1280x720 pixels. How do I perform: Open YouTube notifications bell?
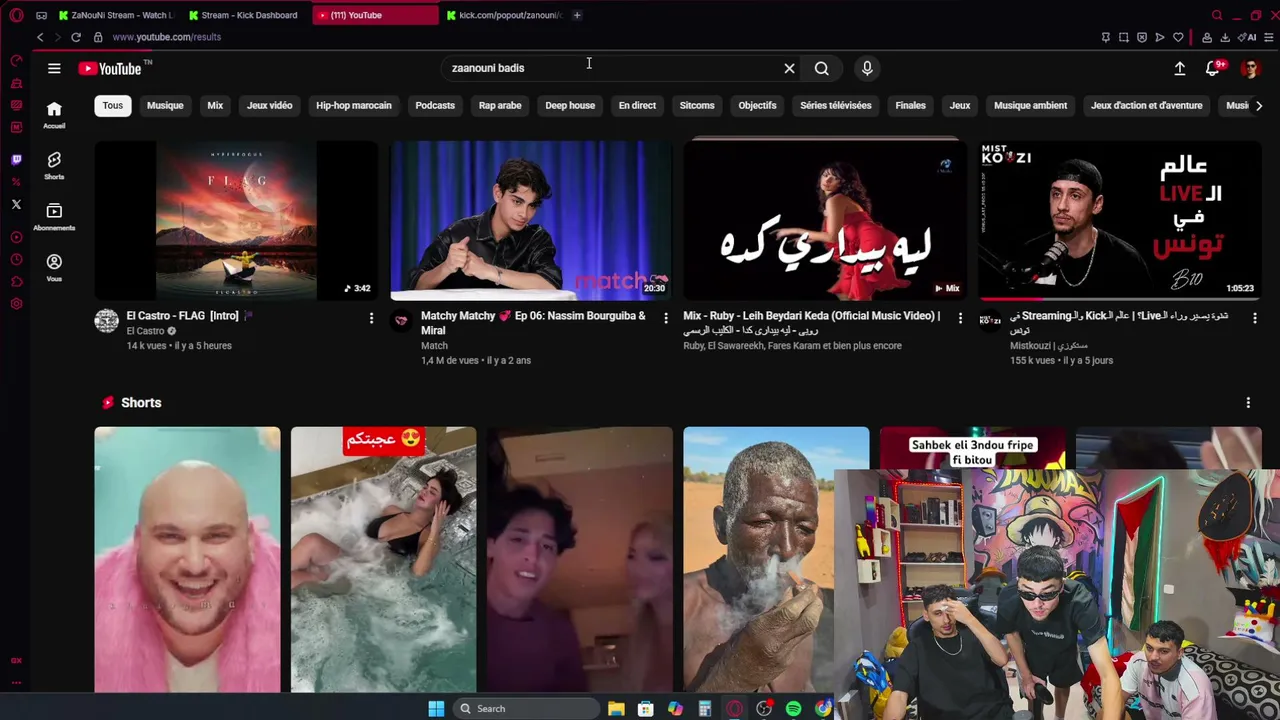[1214, 68]
